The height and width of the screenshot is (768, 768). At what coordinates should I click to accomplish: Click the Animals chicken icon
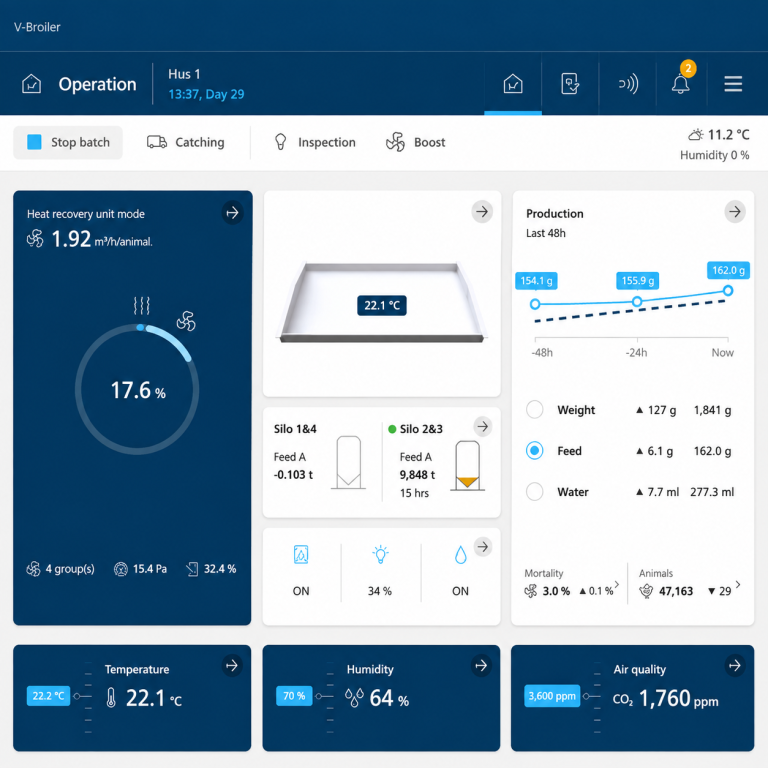pos(646,591)
